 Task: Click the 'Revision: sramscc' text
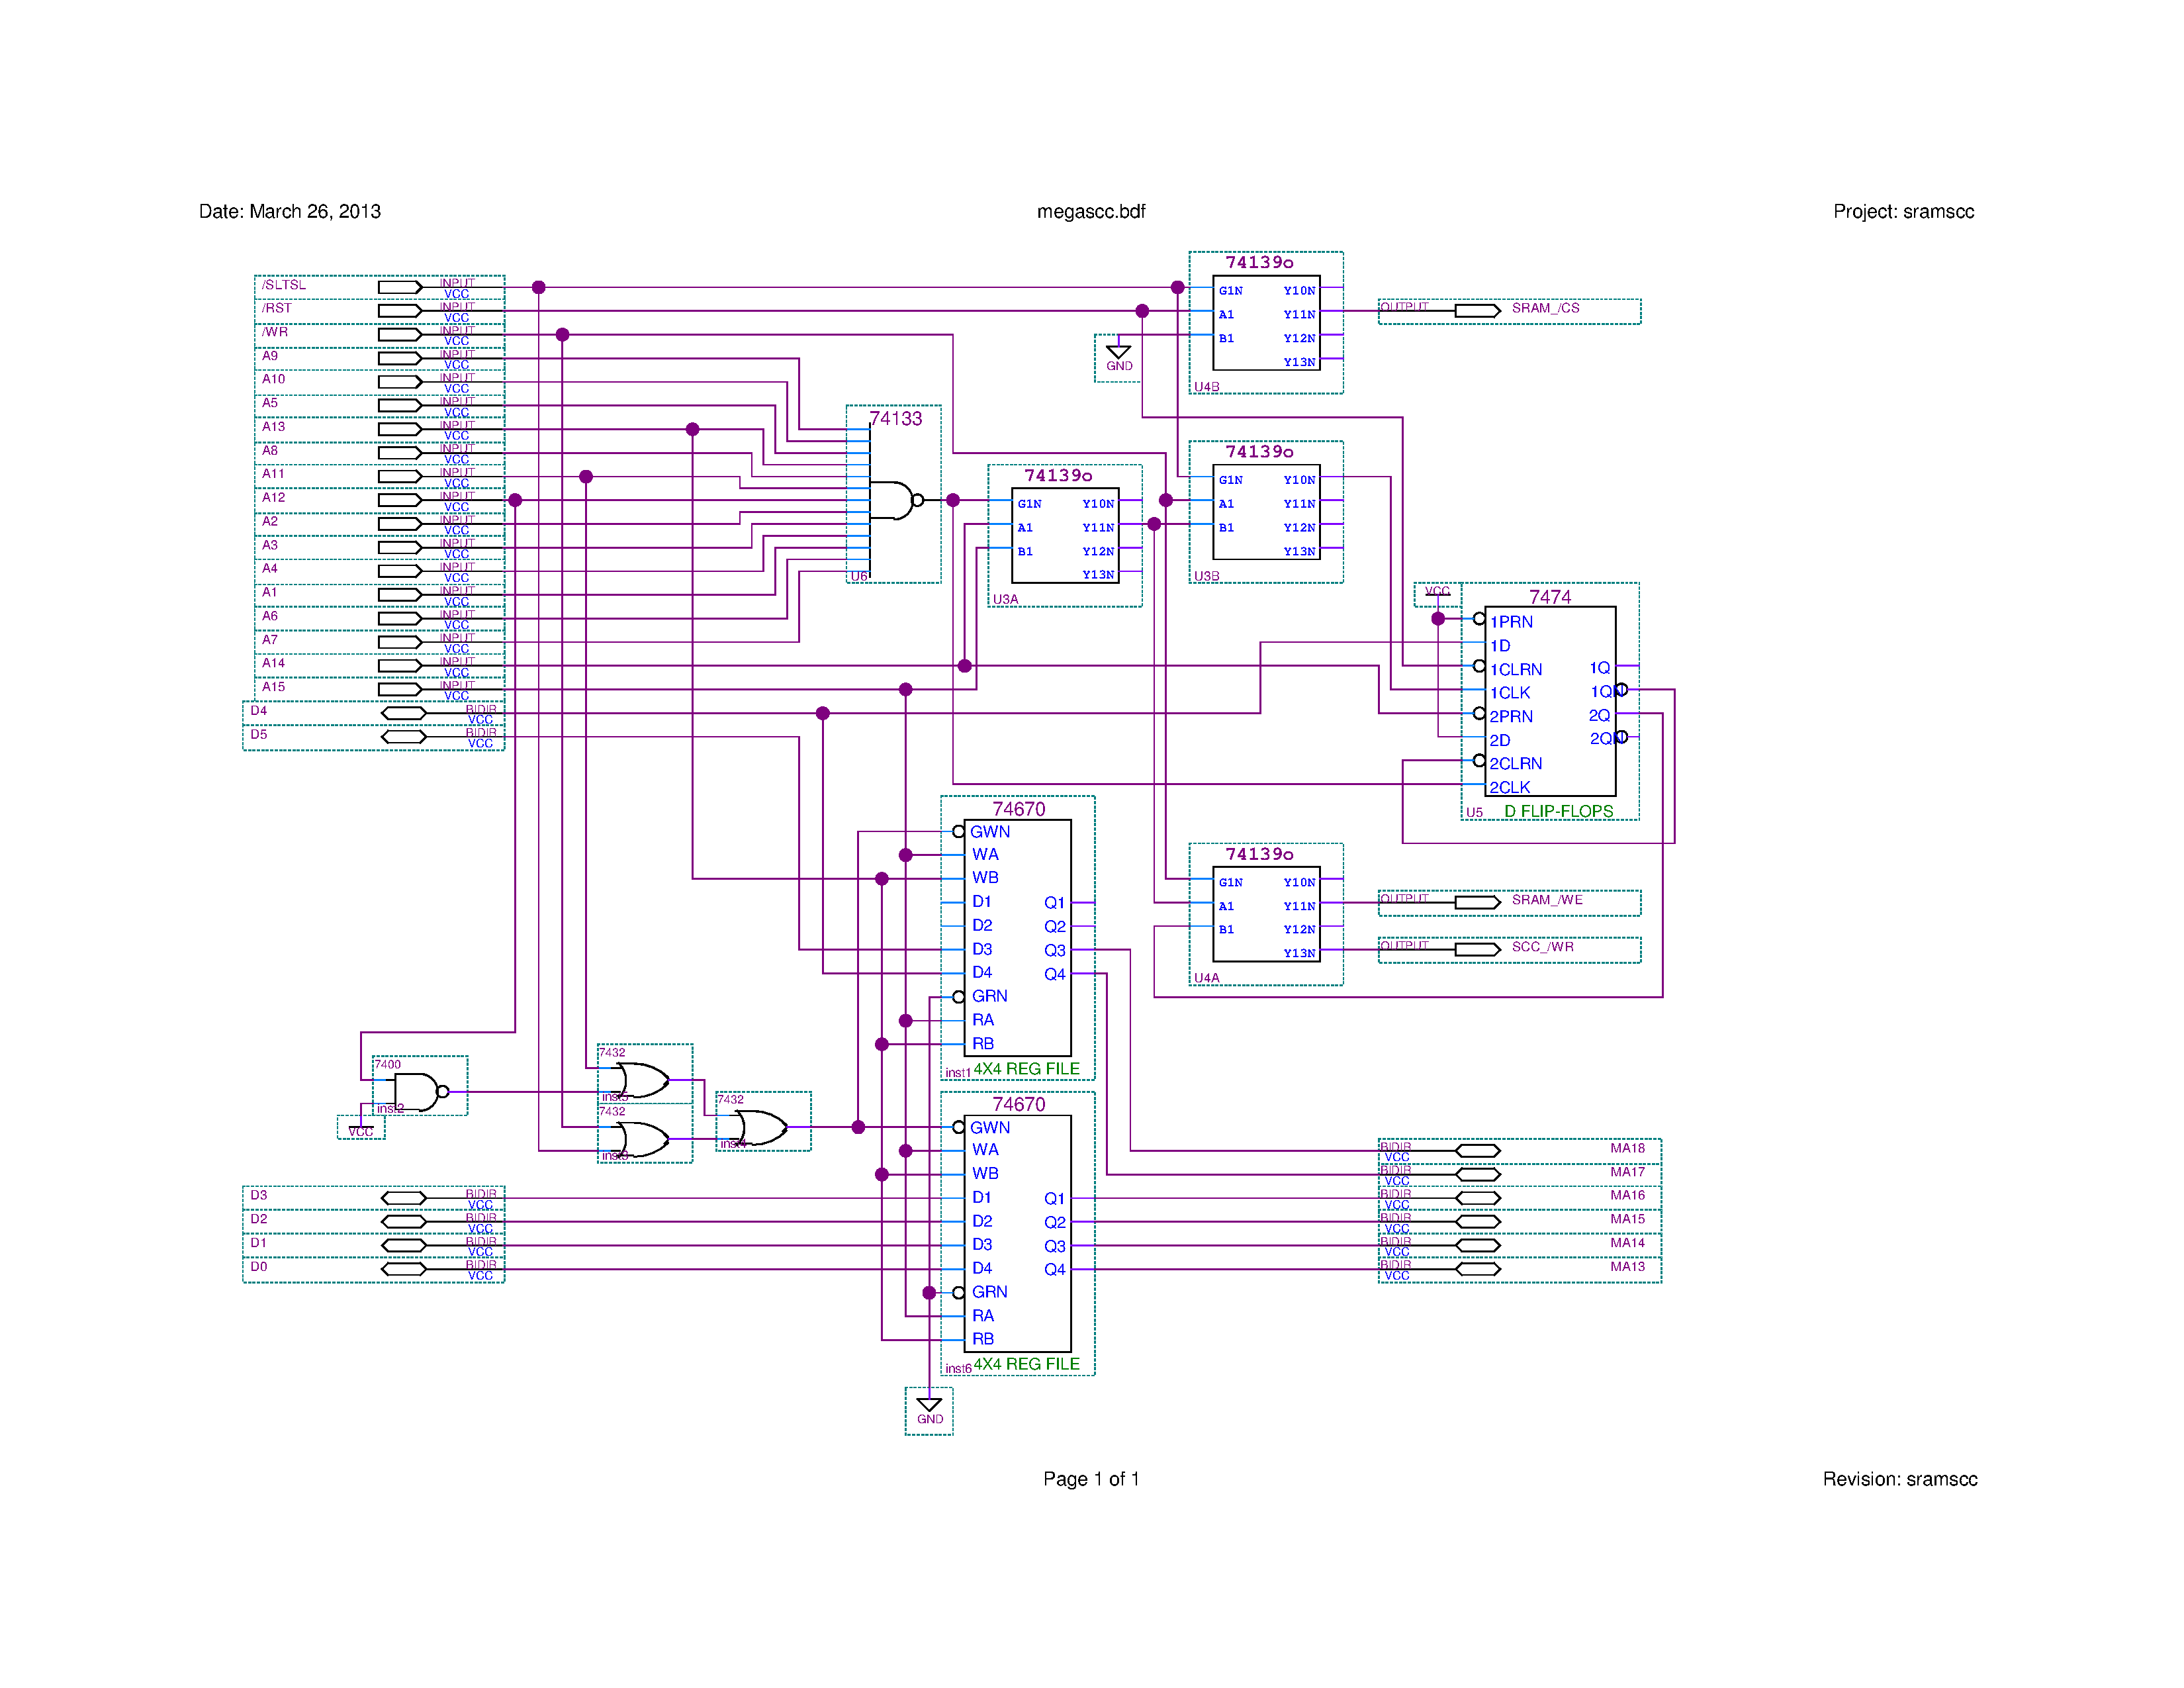click(1900, 1479)
